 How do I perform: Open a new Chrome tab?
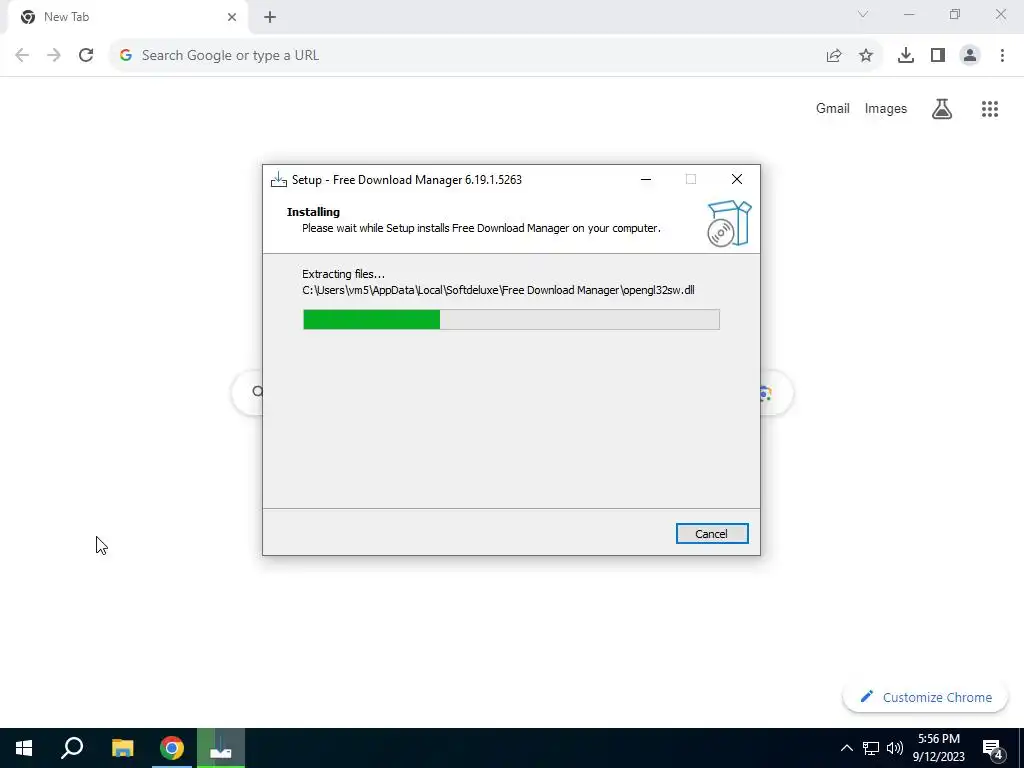(x=270, y=17)
